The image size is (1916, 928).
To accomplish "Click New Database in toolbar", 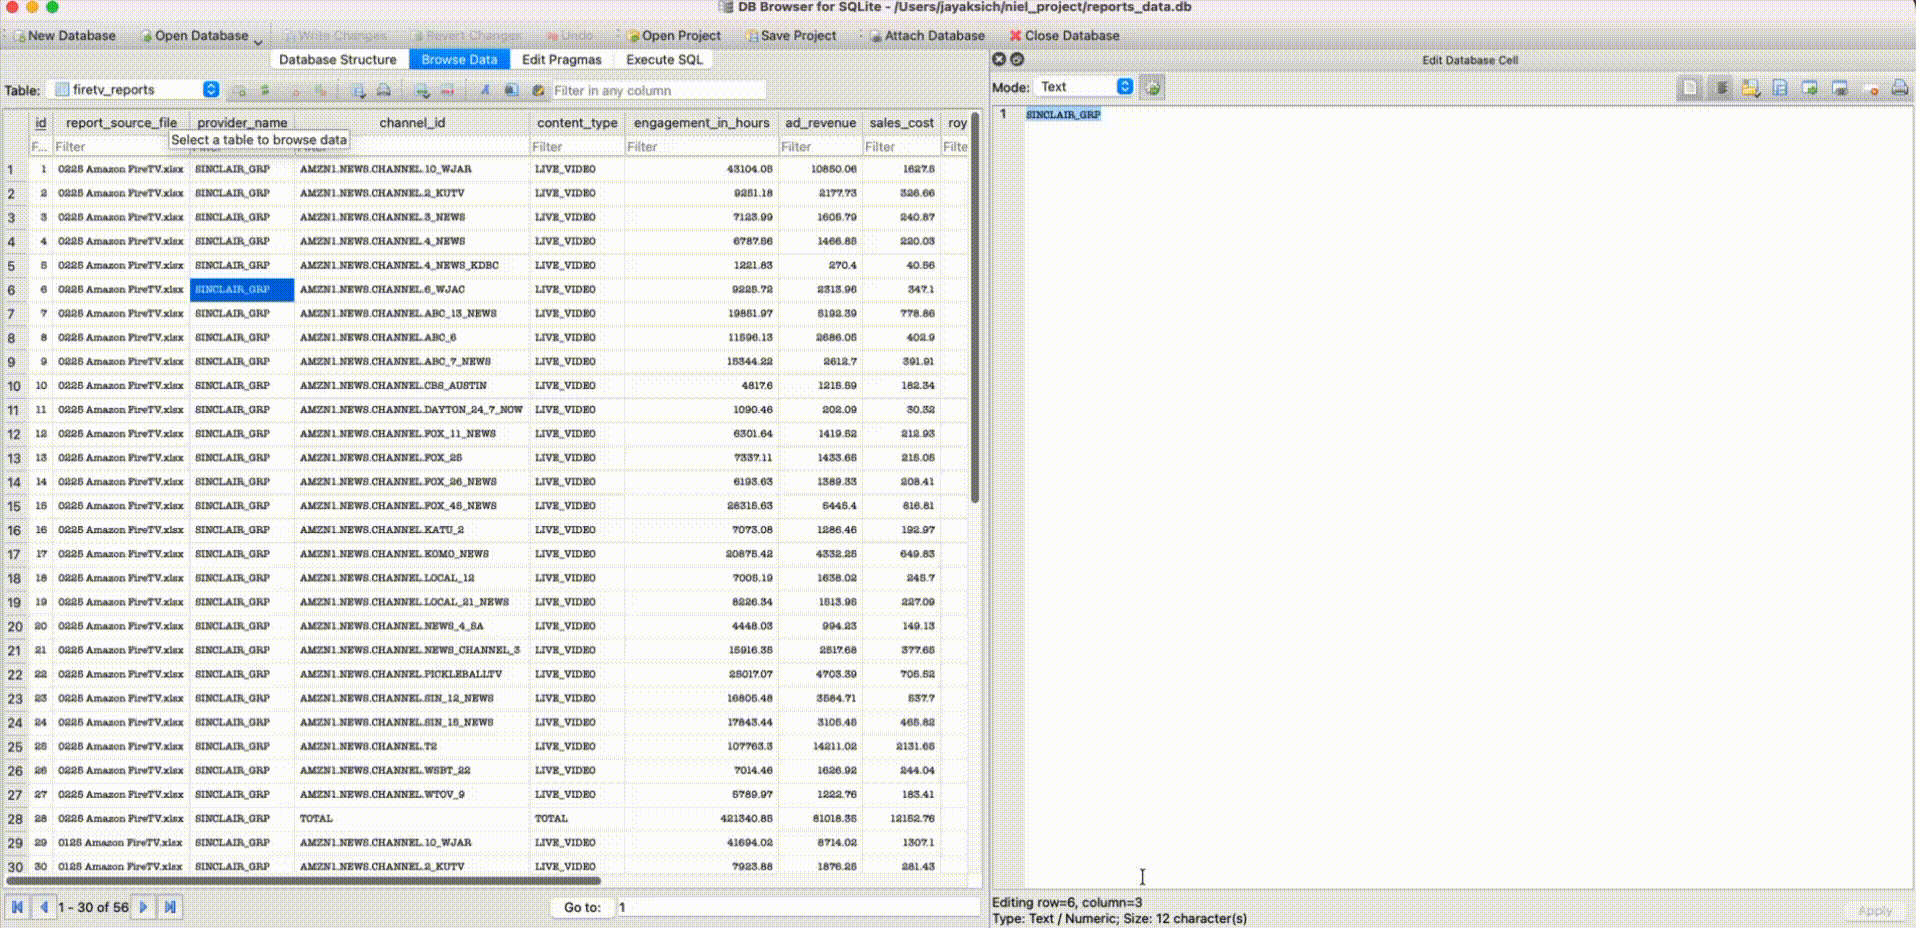I will tap(64, 35).
